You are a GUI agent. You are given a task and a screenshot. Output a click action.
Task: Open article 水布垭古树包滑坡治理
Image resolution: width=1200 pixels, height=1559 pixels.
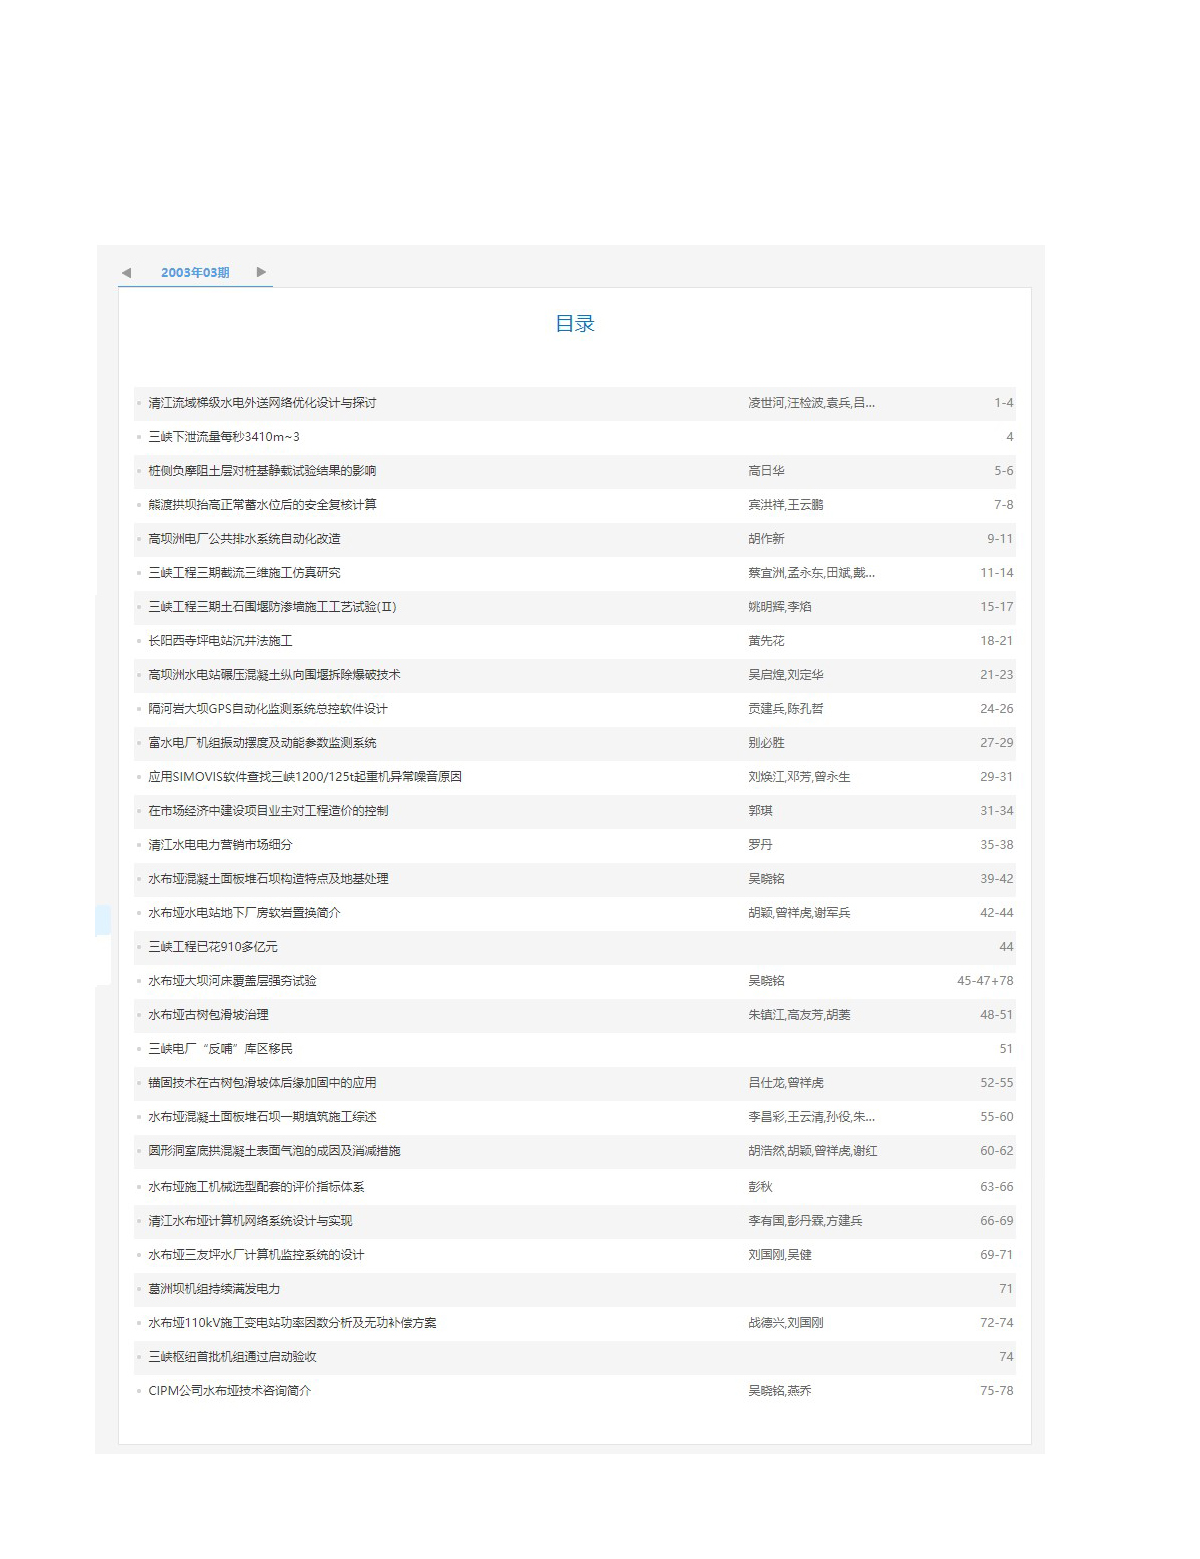pyautogui.click(x=208, y=1015)
